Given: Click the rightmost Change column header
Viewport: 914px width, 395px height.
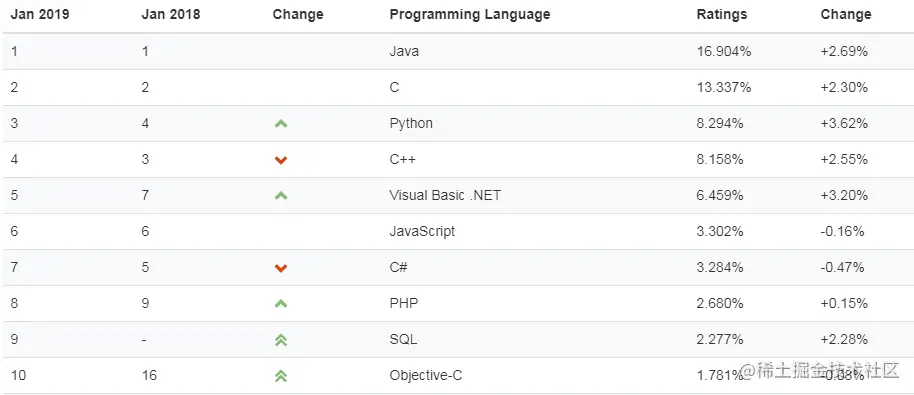Looking at the screenshot, I should [x=846, y=15].
